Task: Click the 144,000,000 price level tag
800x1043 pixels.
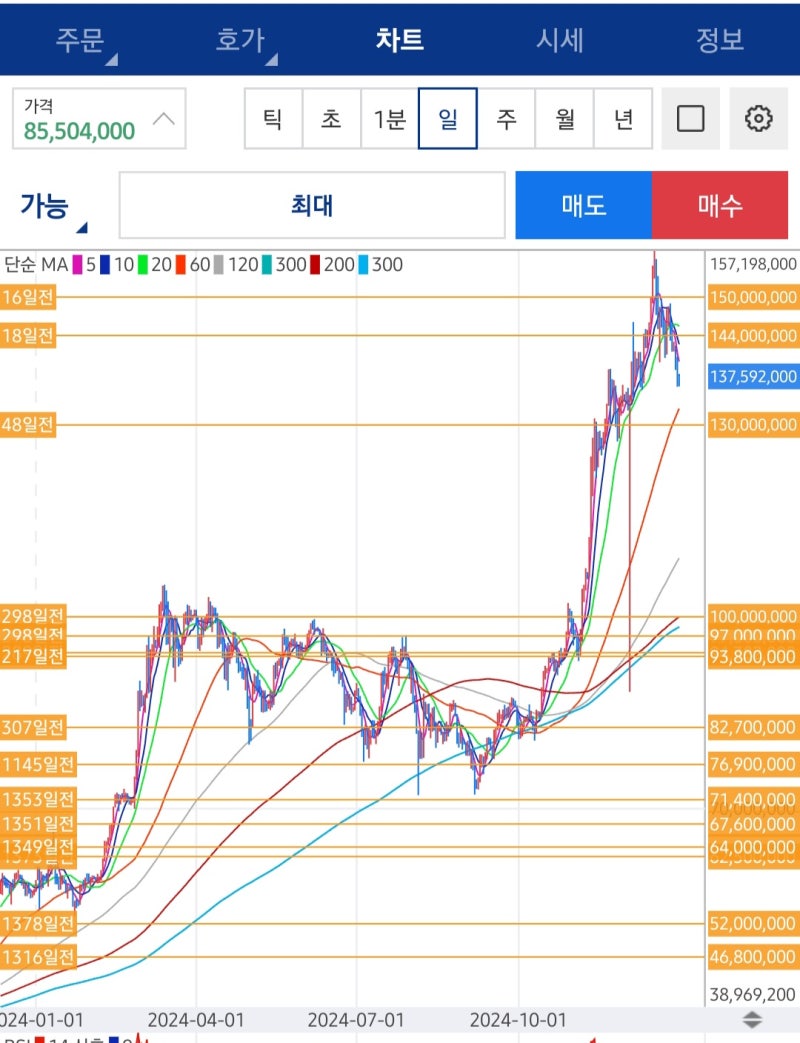Action: point(753,335)
